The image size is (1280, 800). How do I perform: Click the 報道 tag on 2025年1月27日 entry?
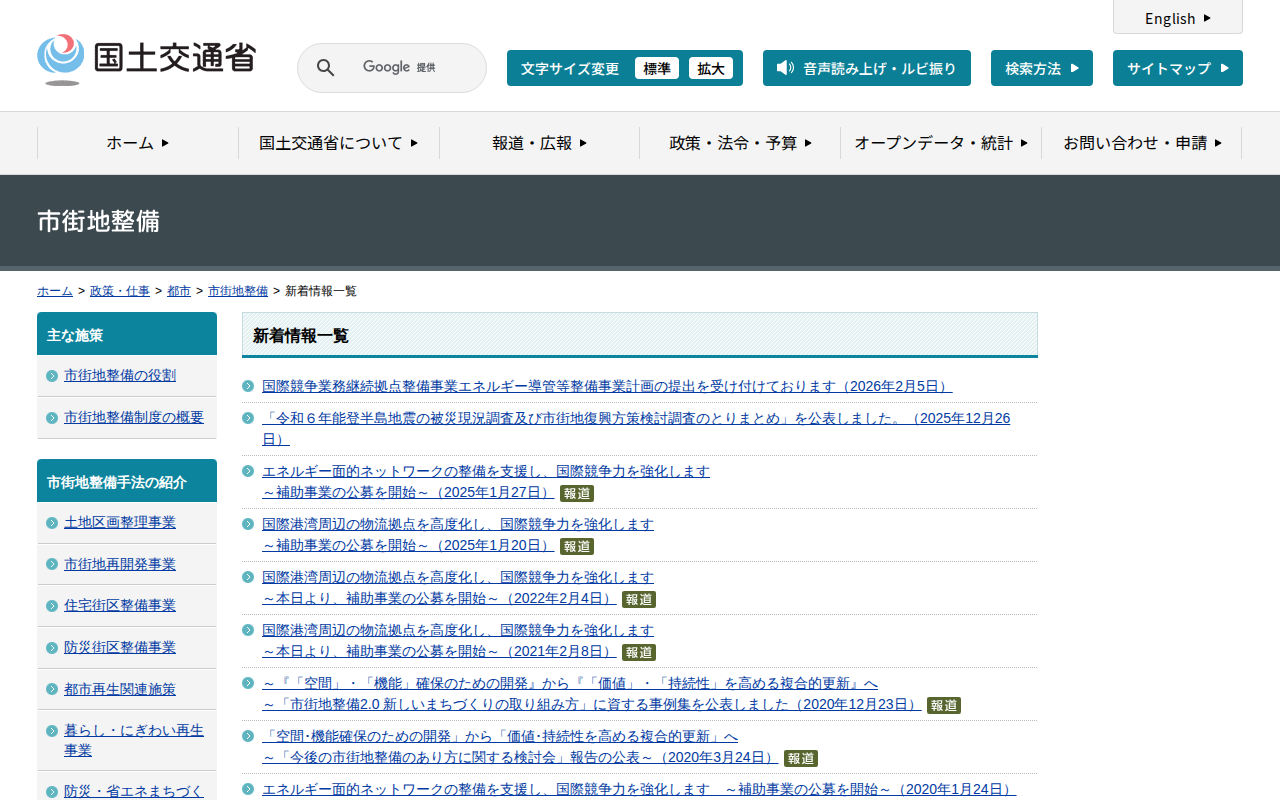(x=577, y=493)
